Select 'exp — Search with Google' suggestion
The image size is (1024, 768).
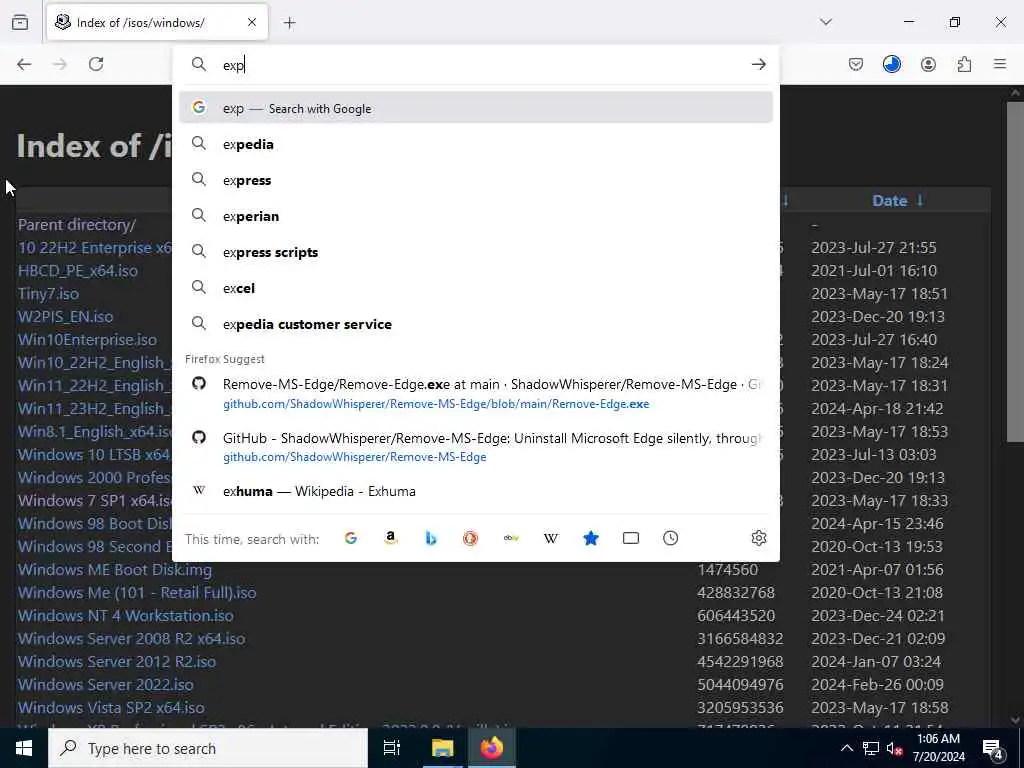click(x=475, y=108)
